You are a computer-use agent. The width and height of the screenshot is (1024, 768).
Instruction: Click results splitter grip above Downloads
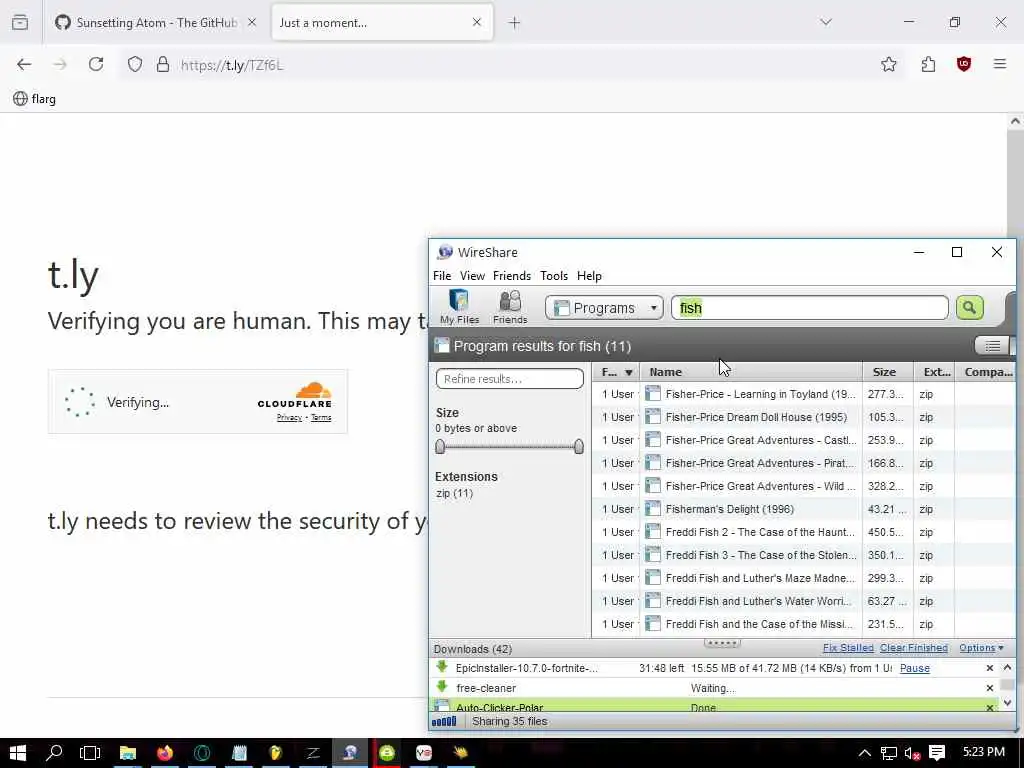722,643
